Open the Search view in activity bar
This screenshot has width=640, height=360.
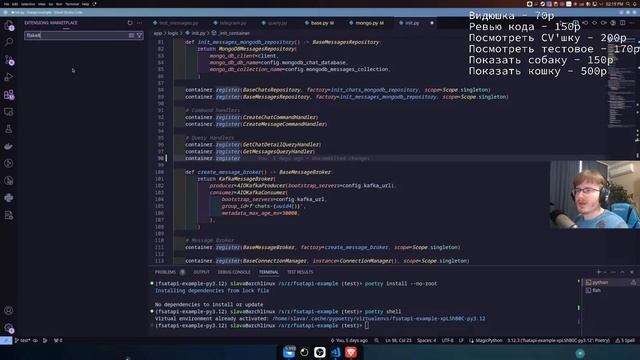(9, 42)
